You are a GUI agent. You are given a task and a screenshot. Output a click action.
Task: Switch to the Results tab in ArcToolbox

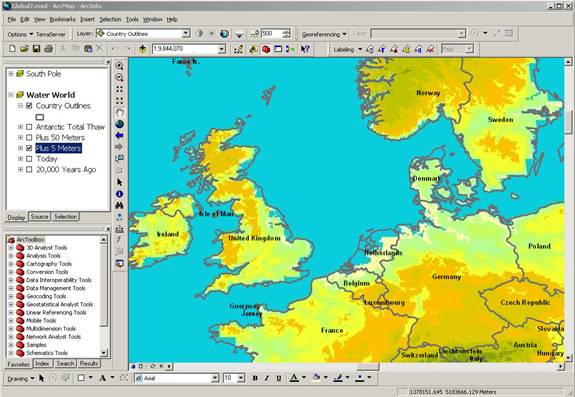(x=89, y=364)
